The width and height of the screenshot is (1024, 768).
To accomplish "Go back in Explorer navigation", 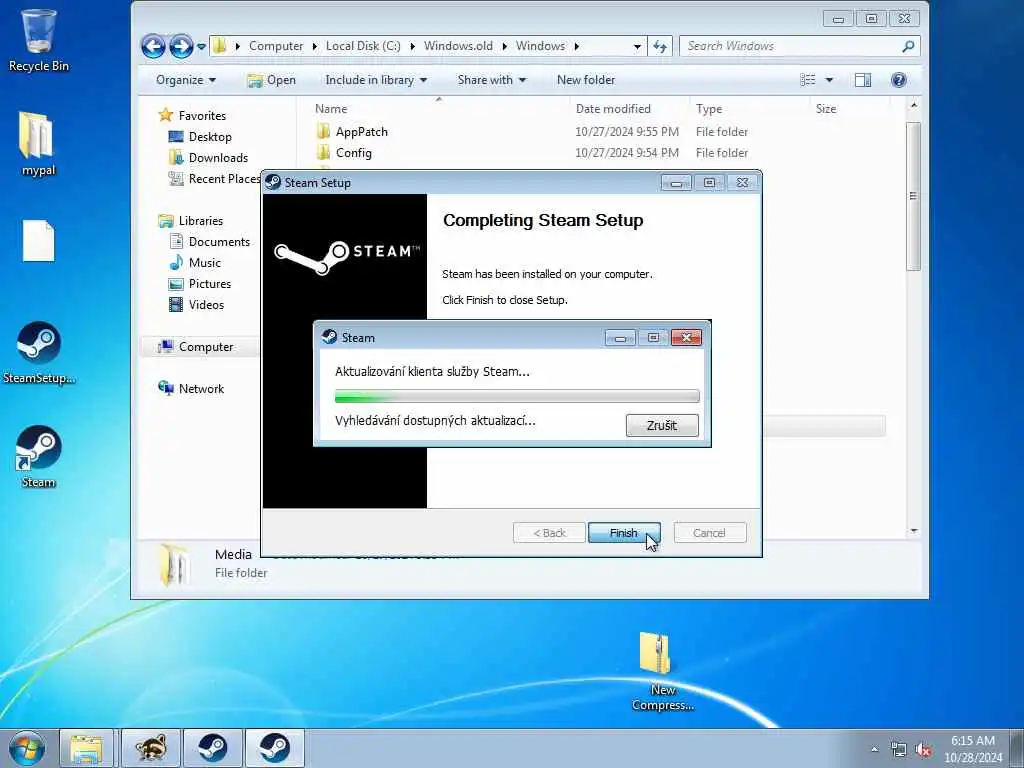I will 153,46.
